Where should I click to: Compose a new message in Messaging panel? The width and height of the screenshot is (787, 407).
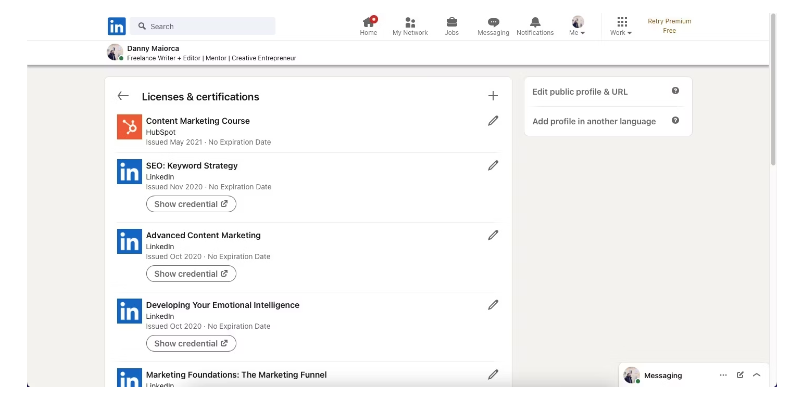coord(740,375)
